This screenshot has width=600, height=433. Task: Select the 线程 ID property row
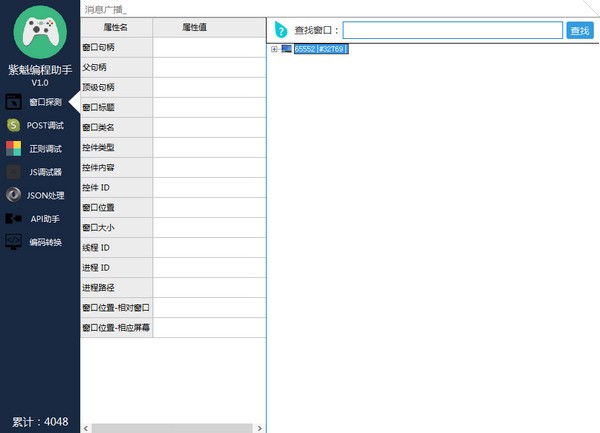(173, 247)
